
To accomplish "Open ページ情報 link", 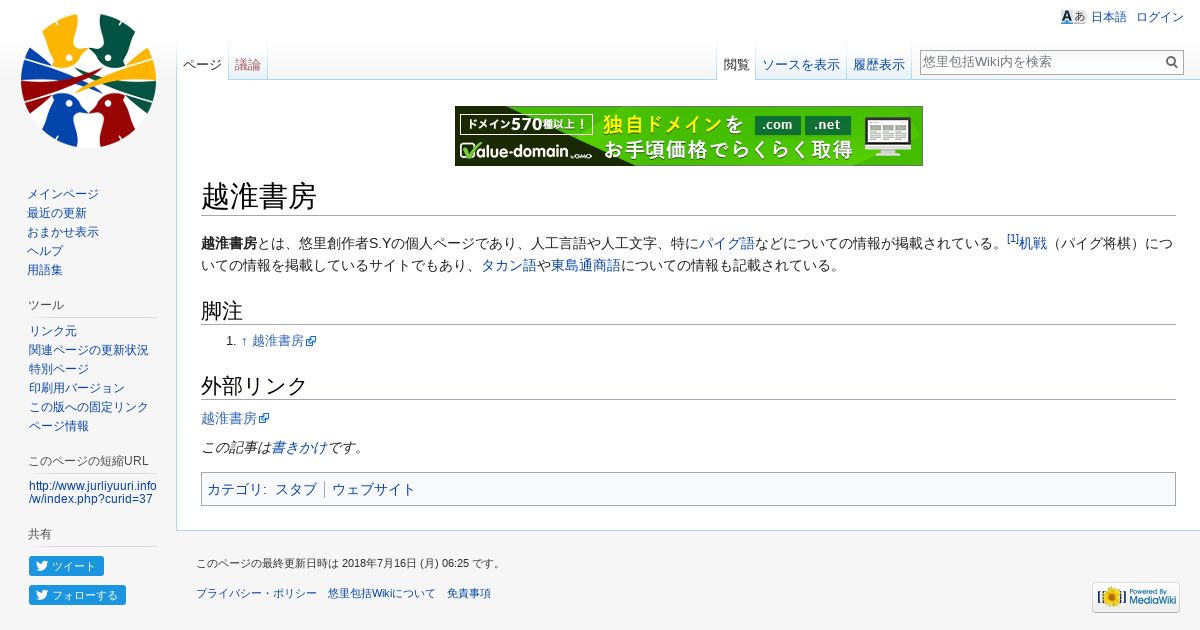I will [59, 426].
